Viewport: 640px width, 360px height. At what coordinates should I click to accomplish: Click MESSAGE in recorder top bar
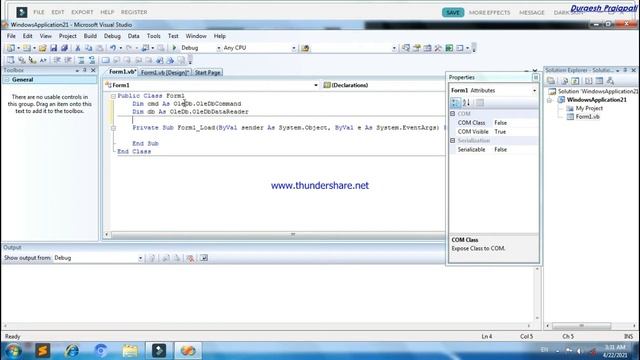pyautogui.click(x=531, y=13)
